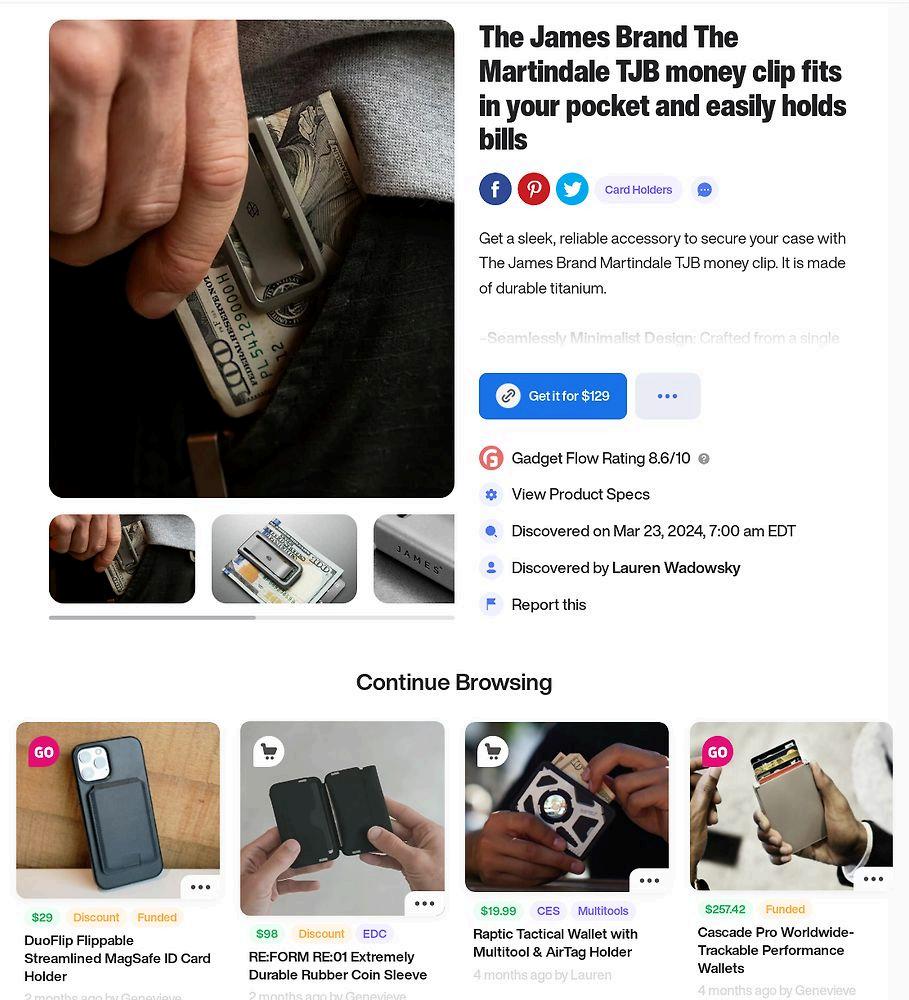Click the image gallery scrollbar
This screenshot has height=1000, width=909.
tap(251, 617)
